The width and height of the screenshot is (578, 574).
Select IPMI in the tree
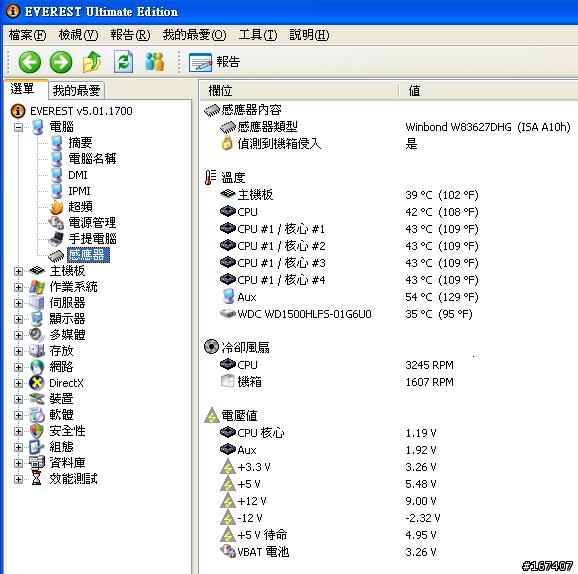point(79,191)
